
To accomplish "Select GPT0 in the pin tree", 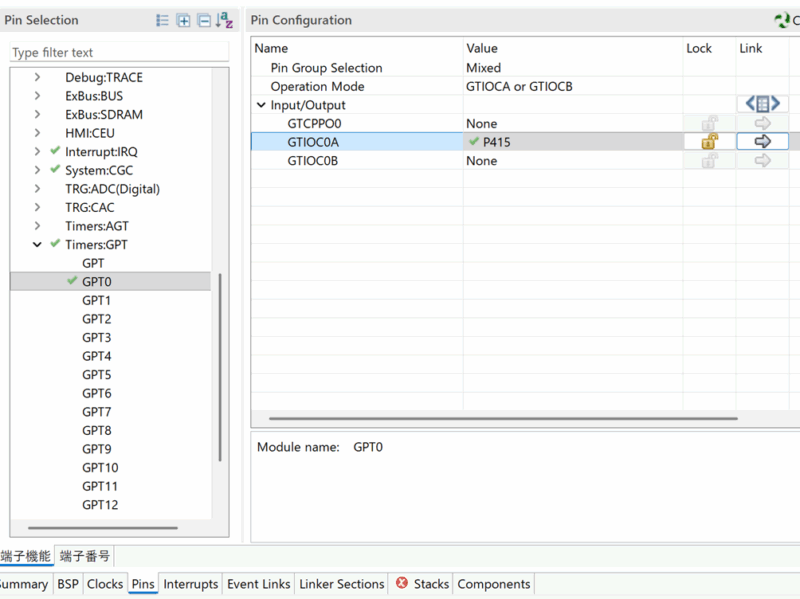I will pyautogui.click(x=96, y=282).
